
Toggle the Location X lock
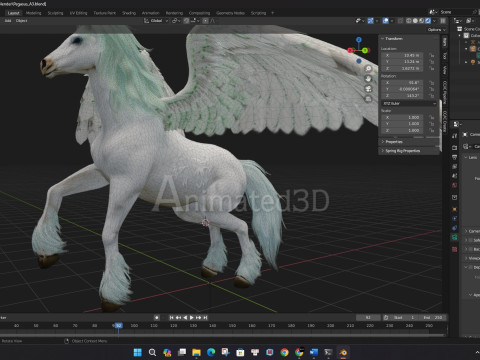[432, 55]
